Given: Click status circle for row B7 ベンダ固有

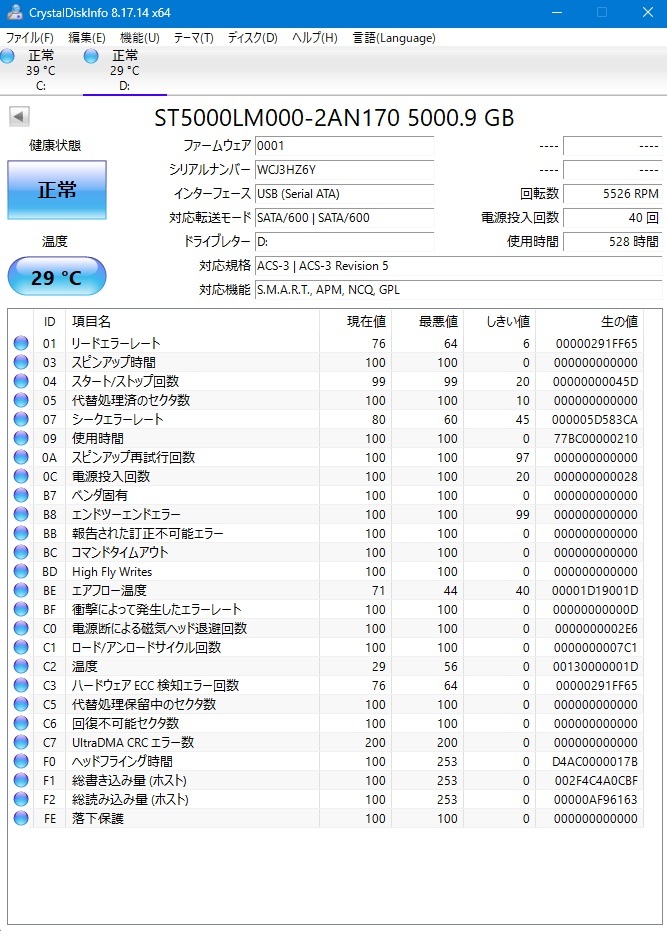Looking at the screenshot, I should (21, 495).
